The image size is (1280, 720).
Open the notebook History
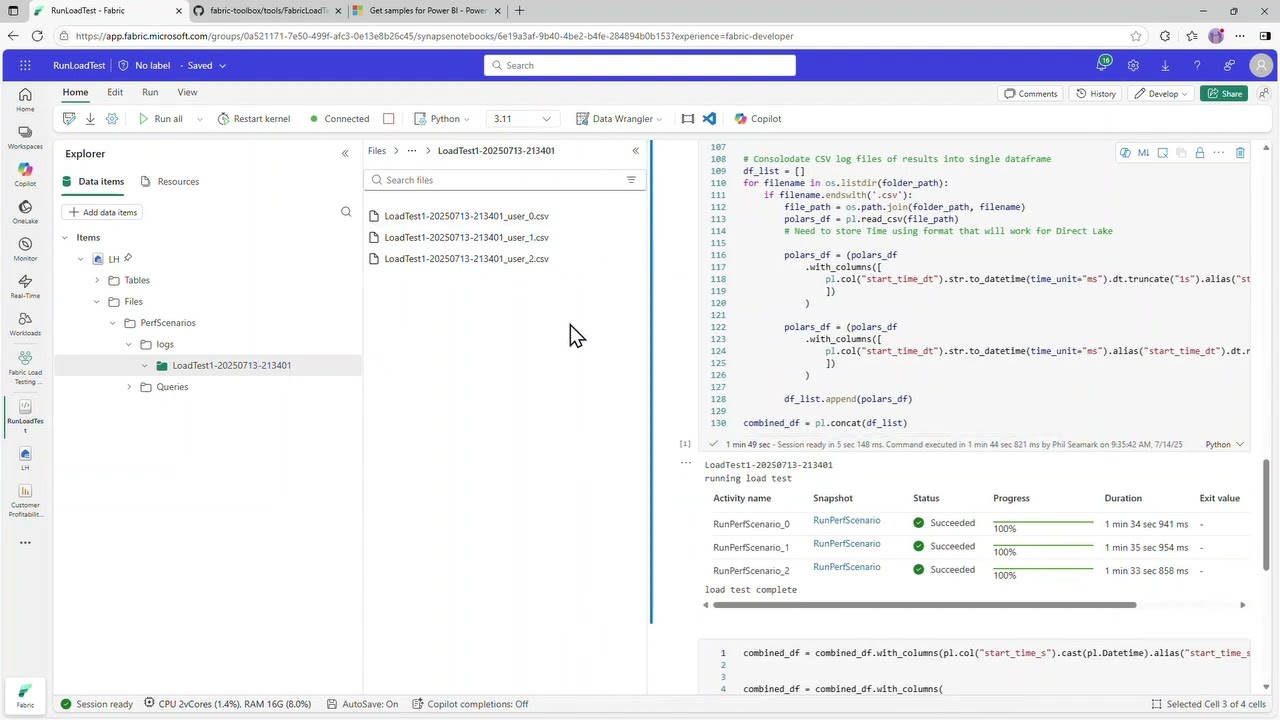[x=1095, y=94]
